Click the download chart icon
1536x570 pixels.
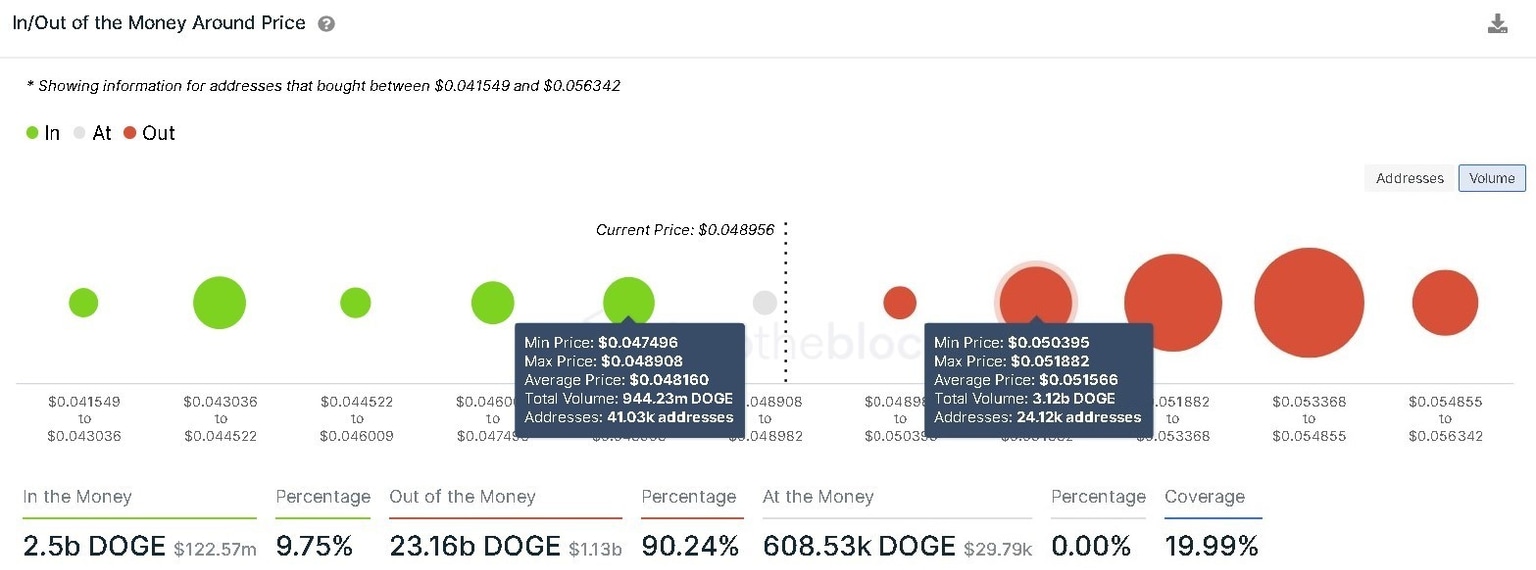point(1497,24)
